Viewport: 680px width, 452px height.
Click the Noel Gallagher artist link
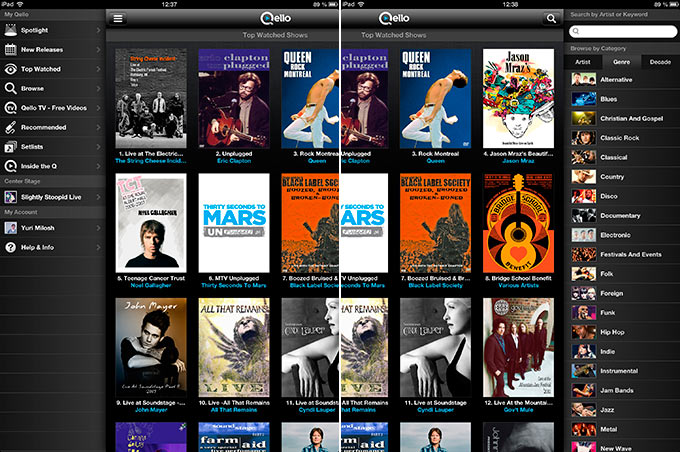[151, 285]
